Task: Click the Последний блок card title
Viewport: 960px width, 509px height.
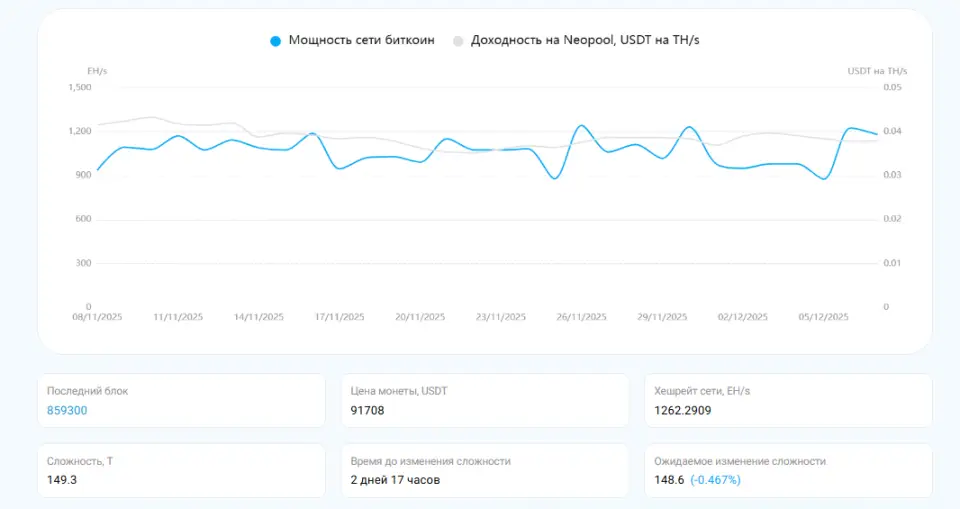Action: pos(88,391)
